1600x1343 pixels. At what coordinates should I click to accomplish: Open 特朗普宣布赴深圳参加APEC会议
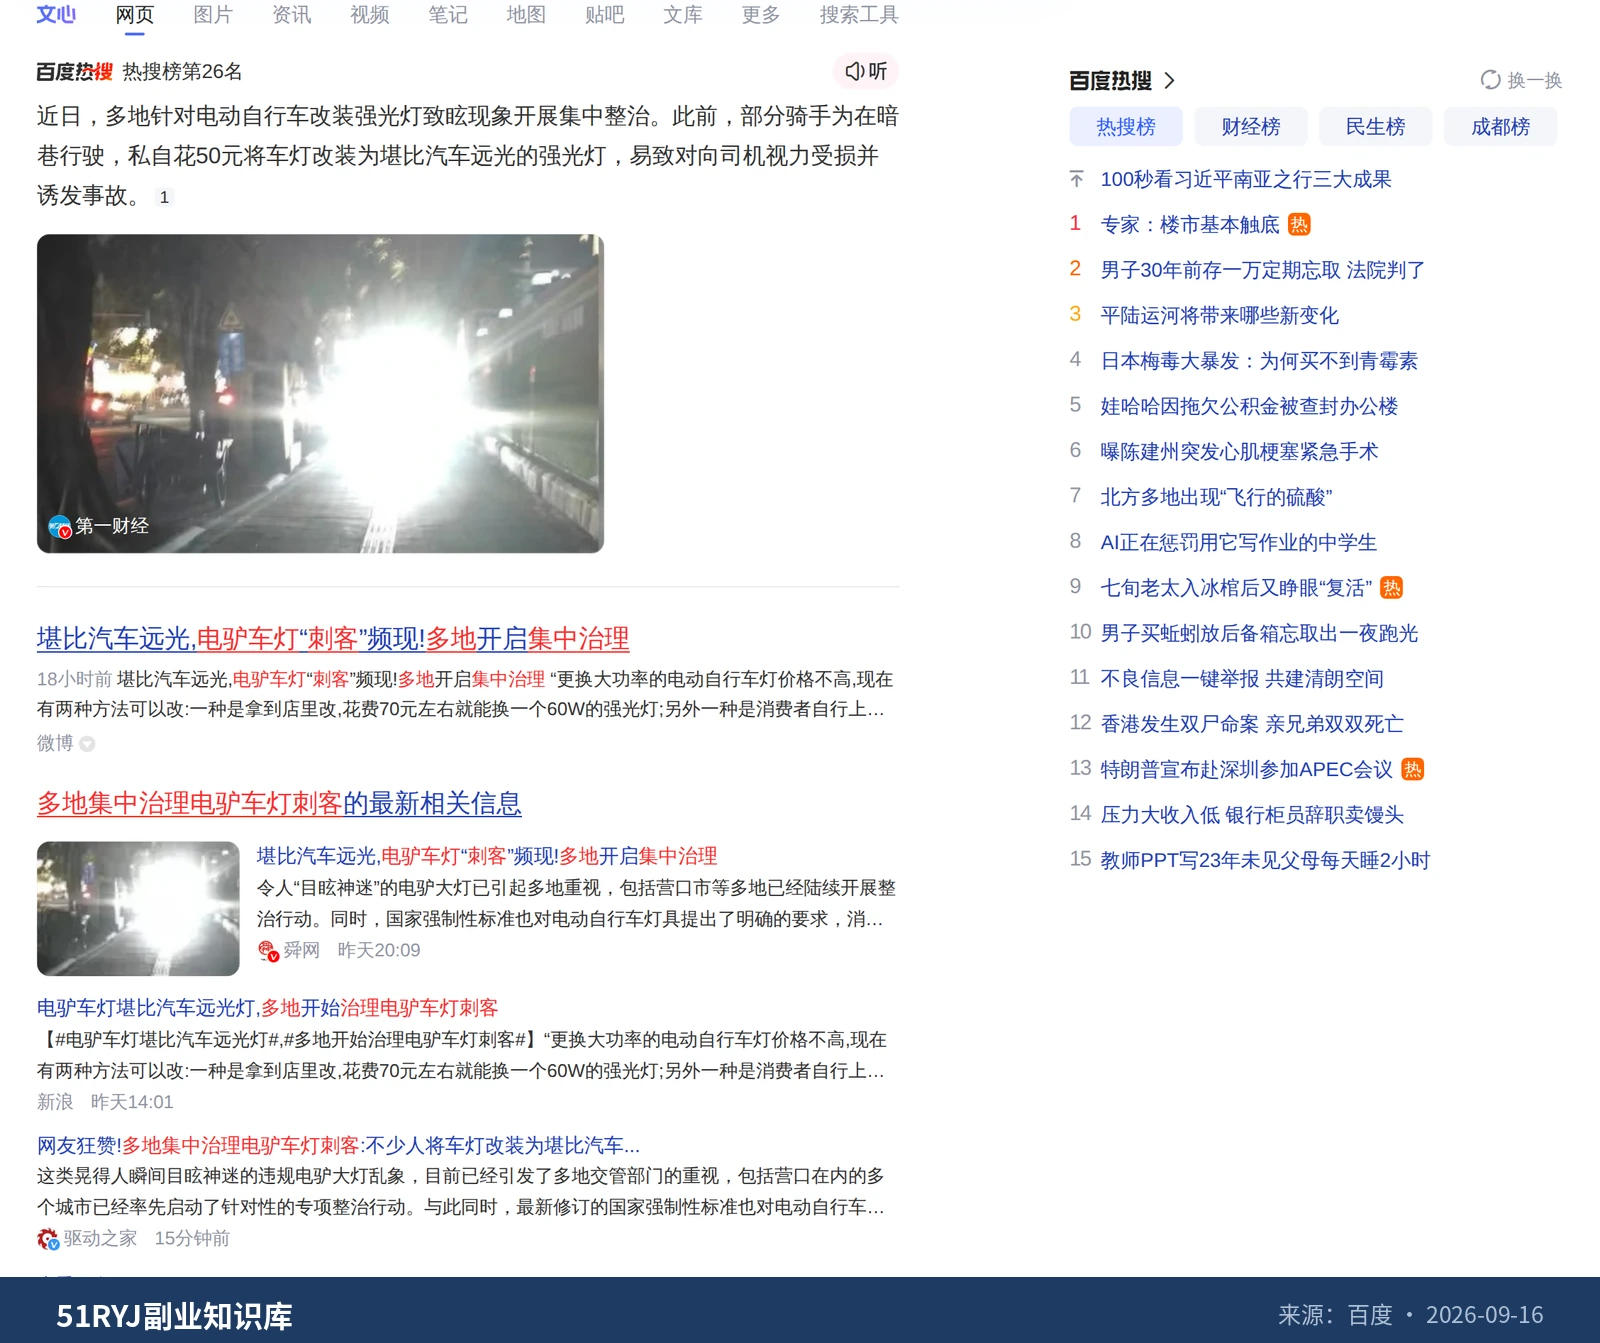point(1247,770)
